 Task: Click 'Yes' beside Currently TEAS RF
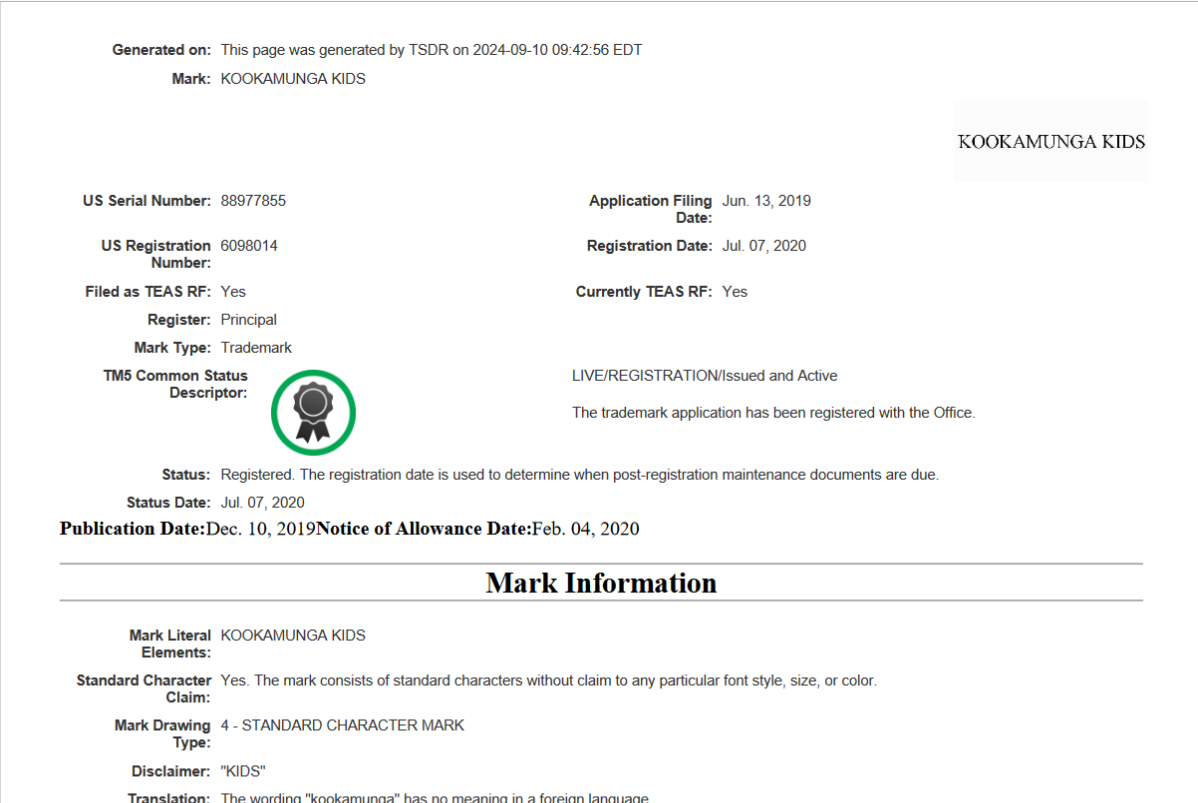pyautogui.click(x=735, y=292)
